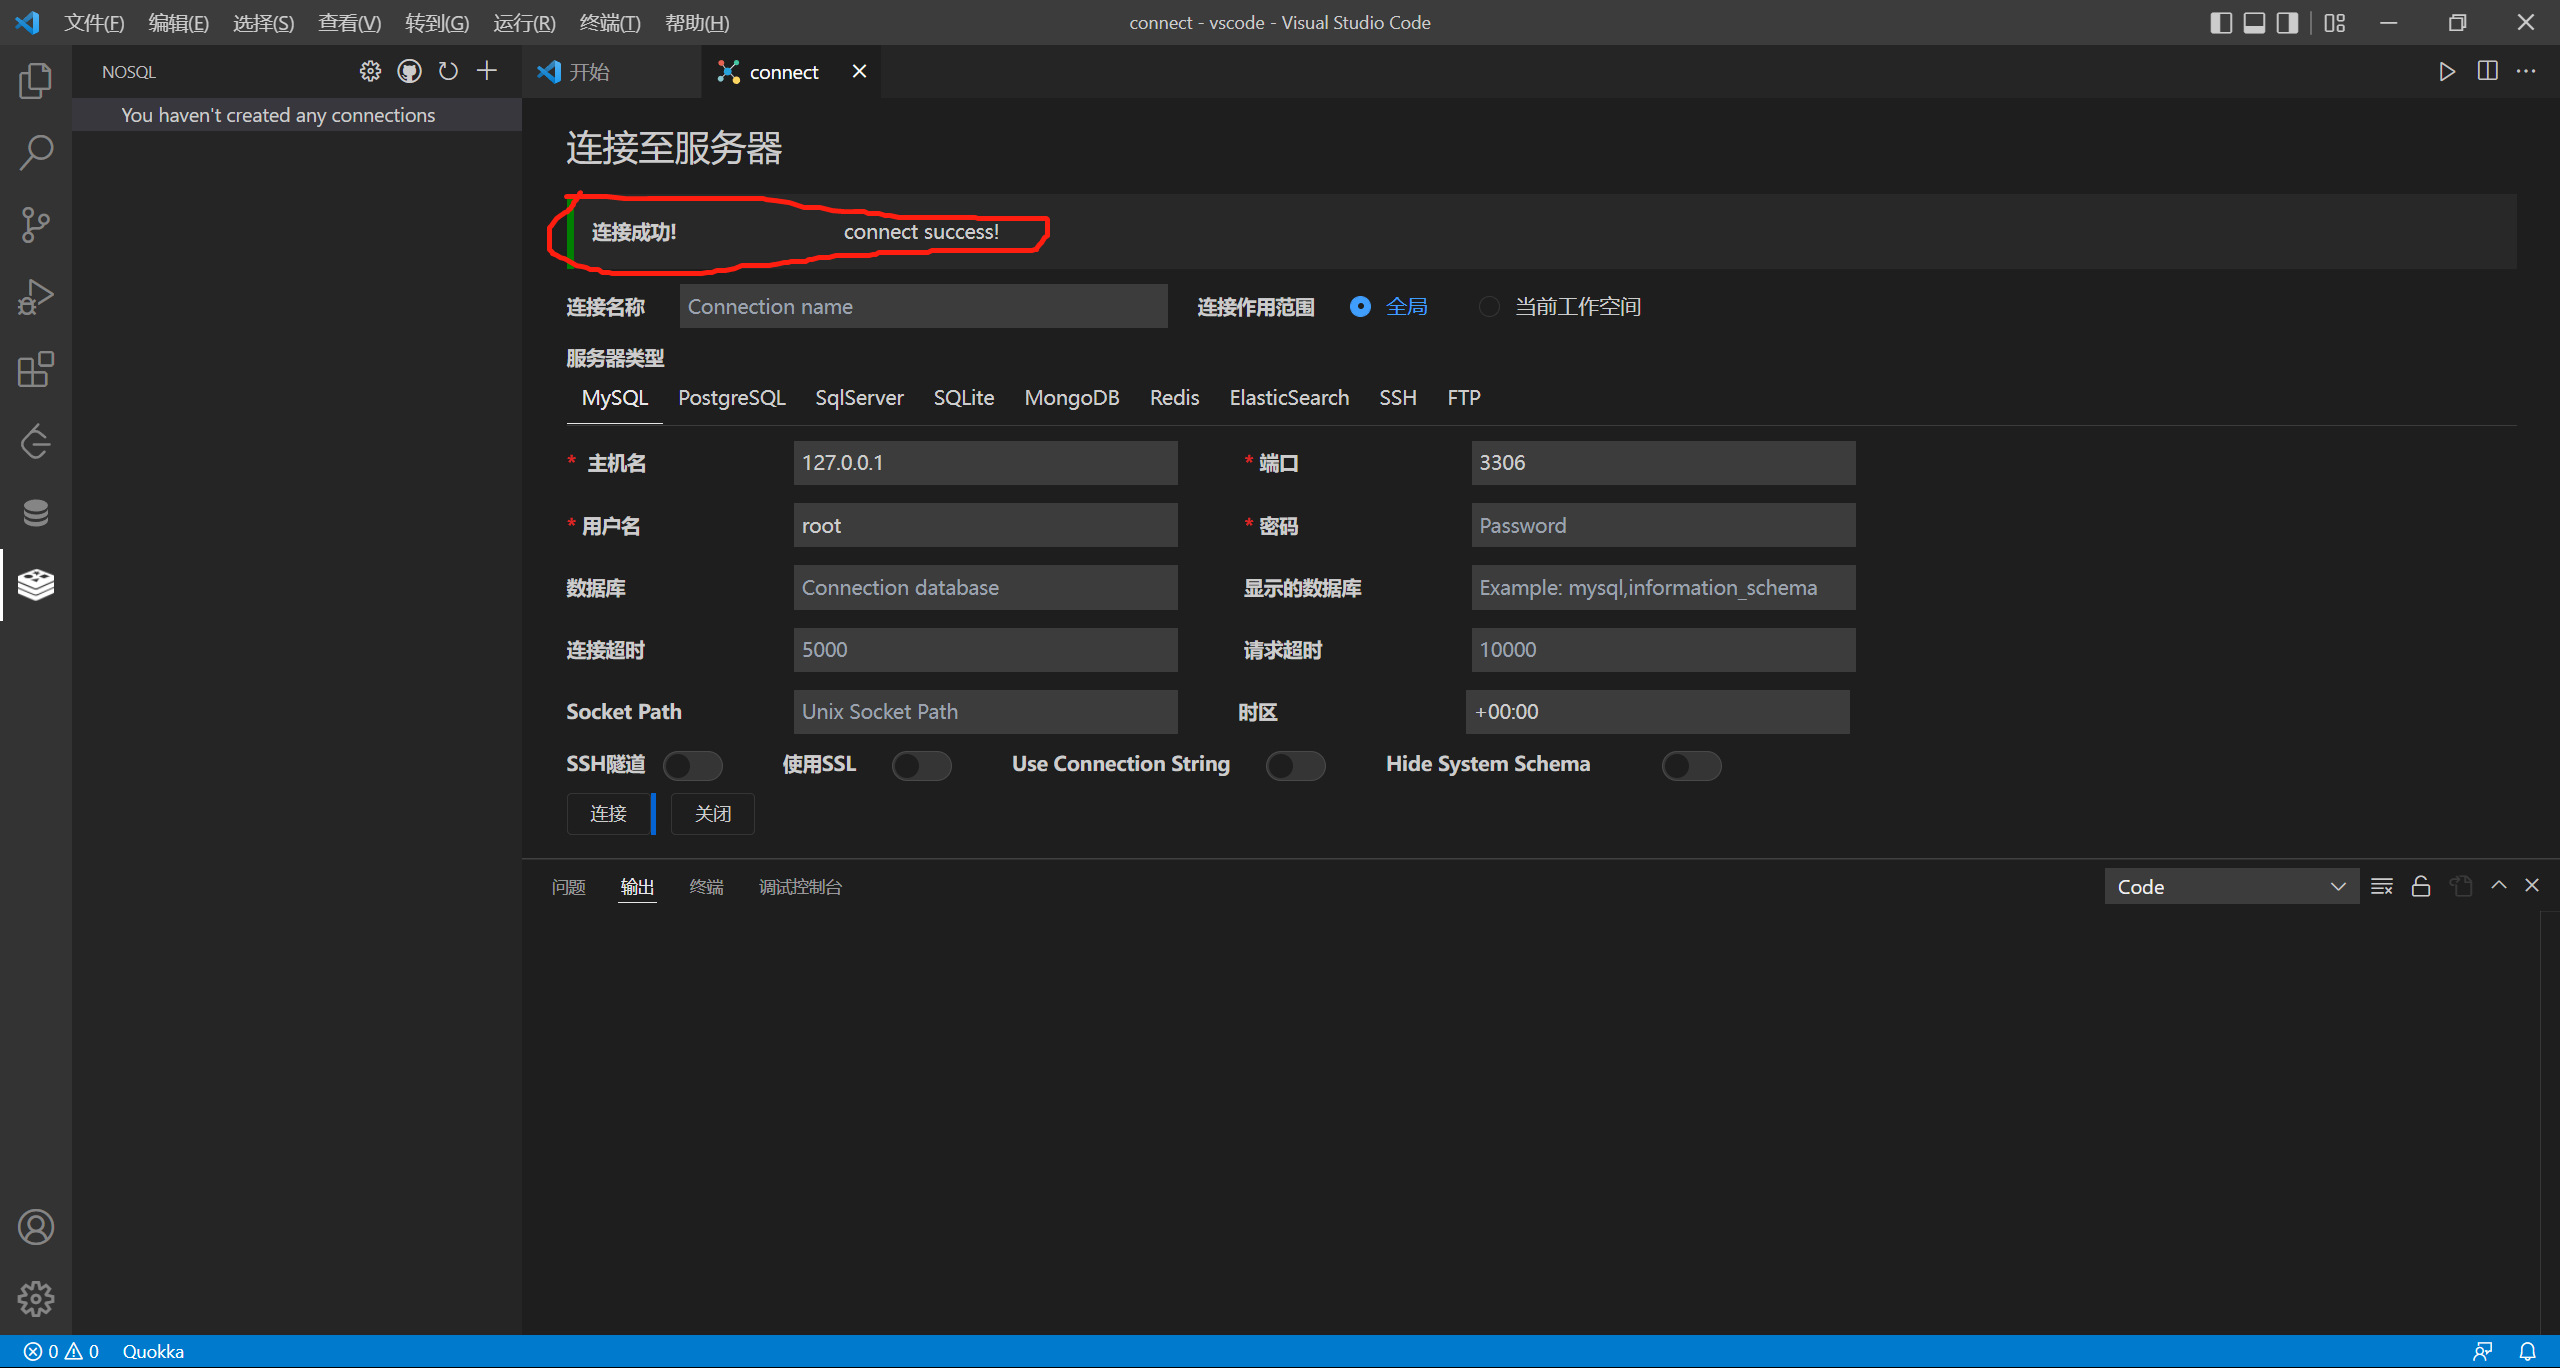Toggle Hide System Schema switch
2560x1368 pixels.
click(x=1691, y=766)
